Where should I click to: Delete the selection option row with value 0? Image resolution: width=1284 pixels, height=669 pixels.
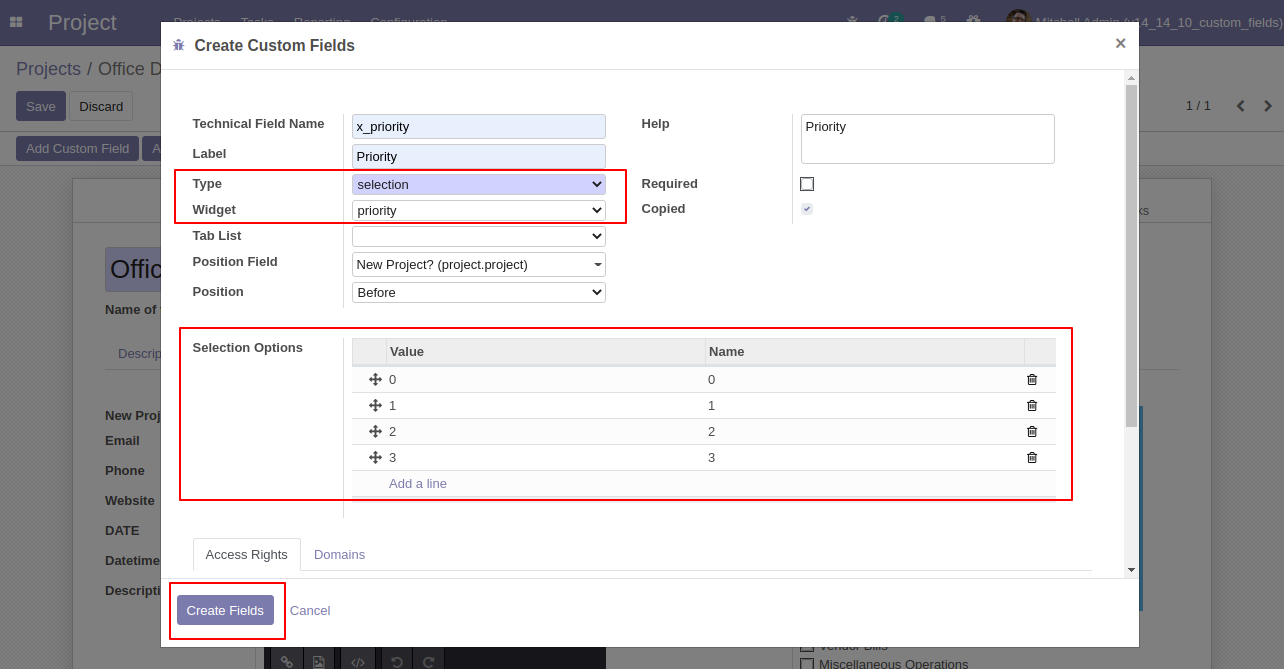pyautogui.click(x=1032, y=379)
